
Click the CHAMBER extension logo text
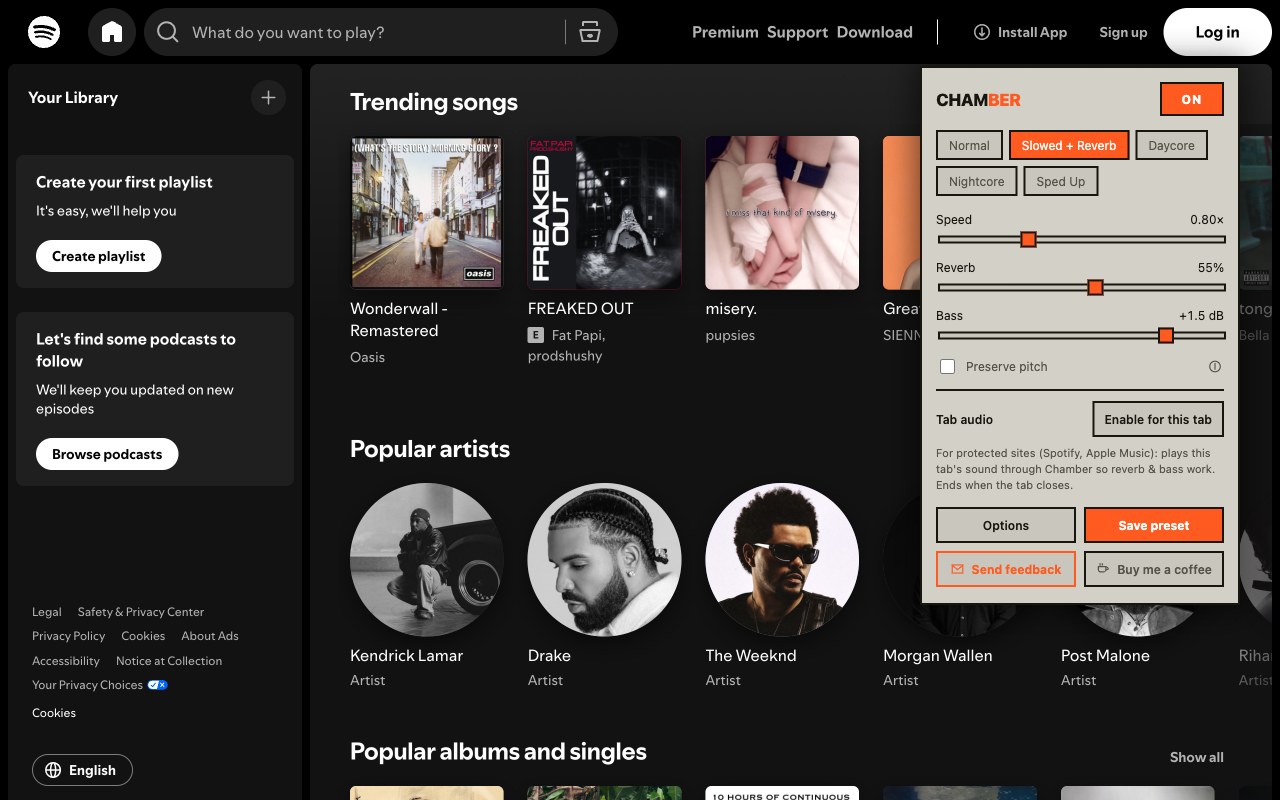978,100
